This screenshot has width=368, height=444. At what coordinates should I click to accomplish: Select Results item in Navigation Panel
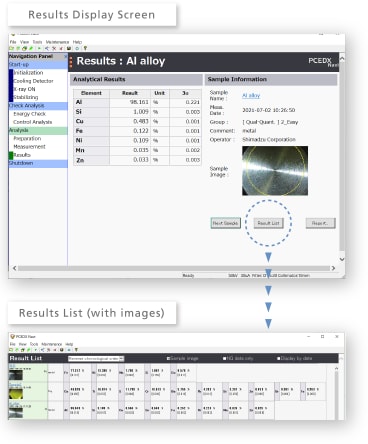[22, 155]
